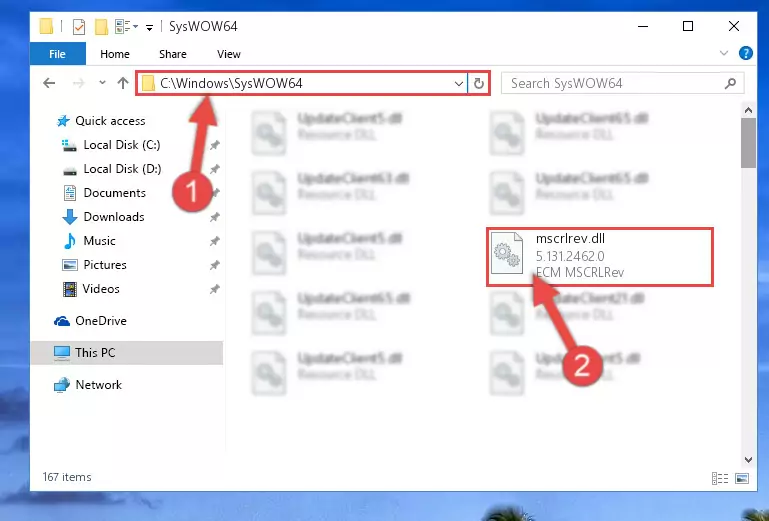Open Videos in the navigation pane

[91, 289]
